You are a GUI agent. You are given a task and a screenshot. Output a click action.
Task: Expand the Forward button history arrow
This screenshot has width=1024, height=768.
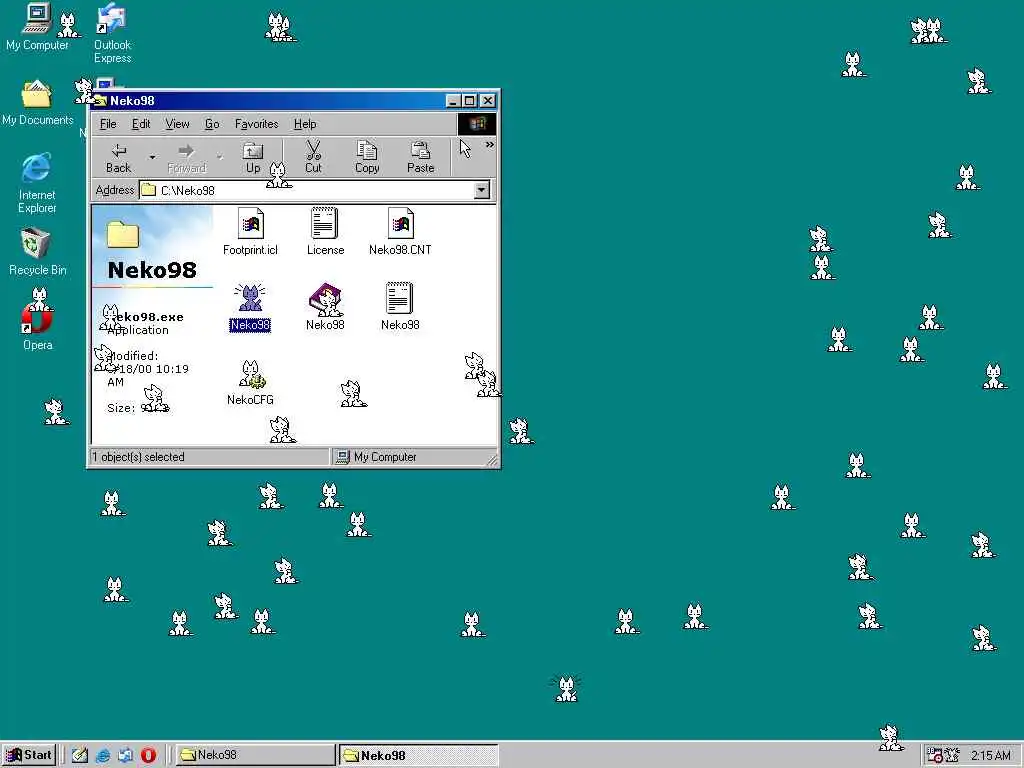click(219, 157)
